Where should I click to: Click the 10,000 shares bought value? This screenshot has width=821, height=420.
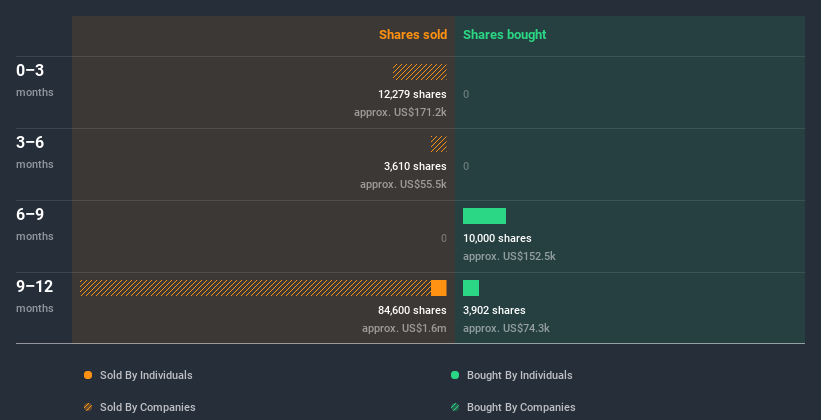[497, 238]
